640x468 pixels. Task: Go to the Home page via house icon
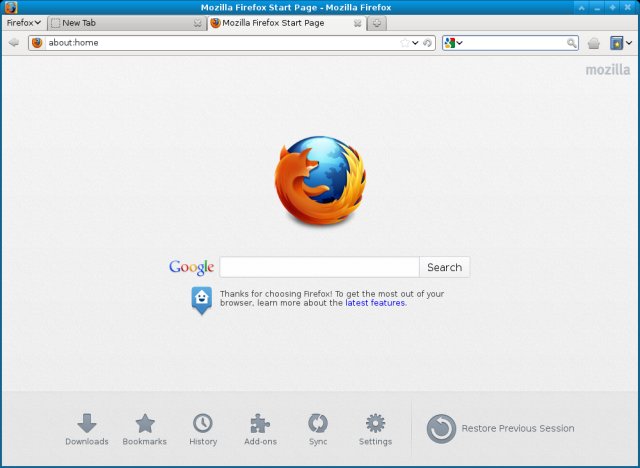(x=594, y=43)
